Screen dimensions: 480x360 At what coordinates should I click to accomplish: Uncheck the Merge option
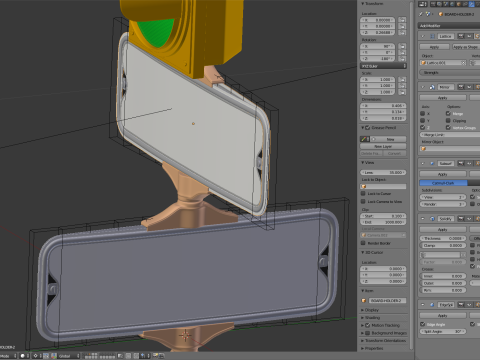(448, 114)
